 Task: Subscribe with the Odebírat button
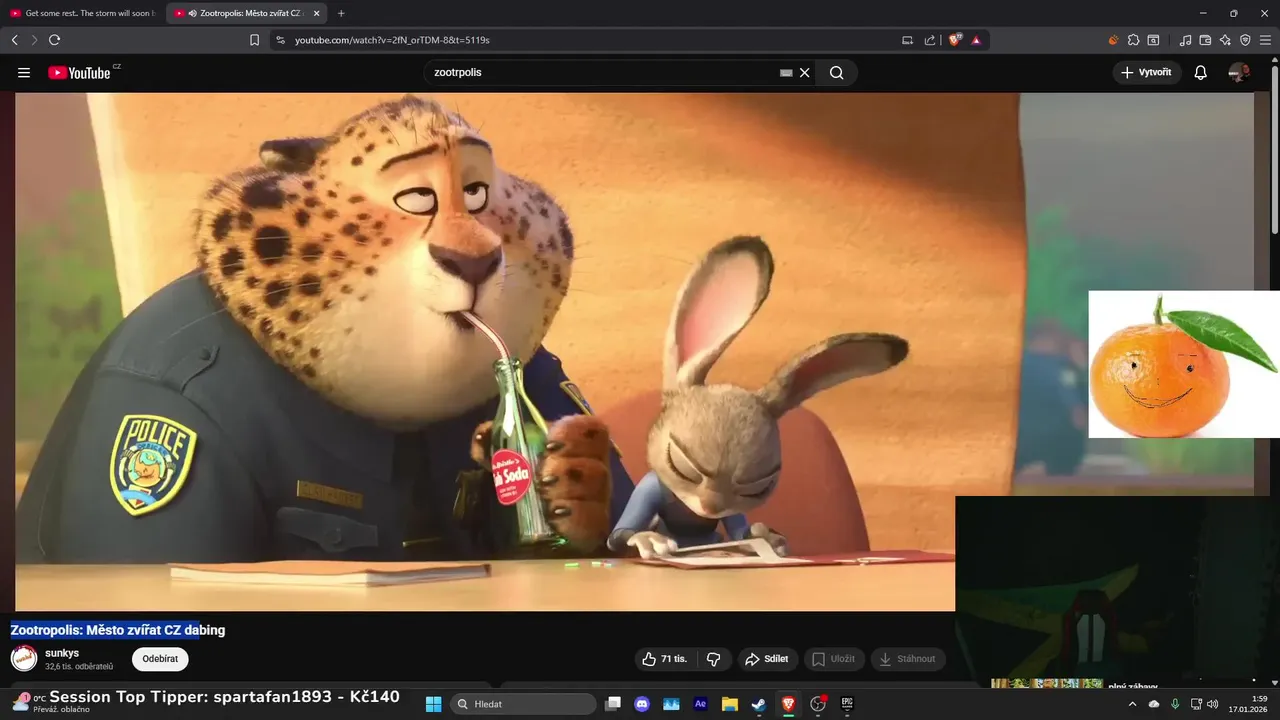(160, 659)
